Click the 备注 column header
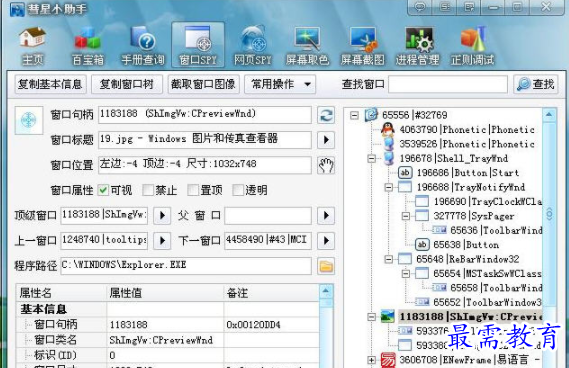Screen dimensions: 569x368 click(x=271, y=293)
